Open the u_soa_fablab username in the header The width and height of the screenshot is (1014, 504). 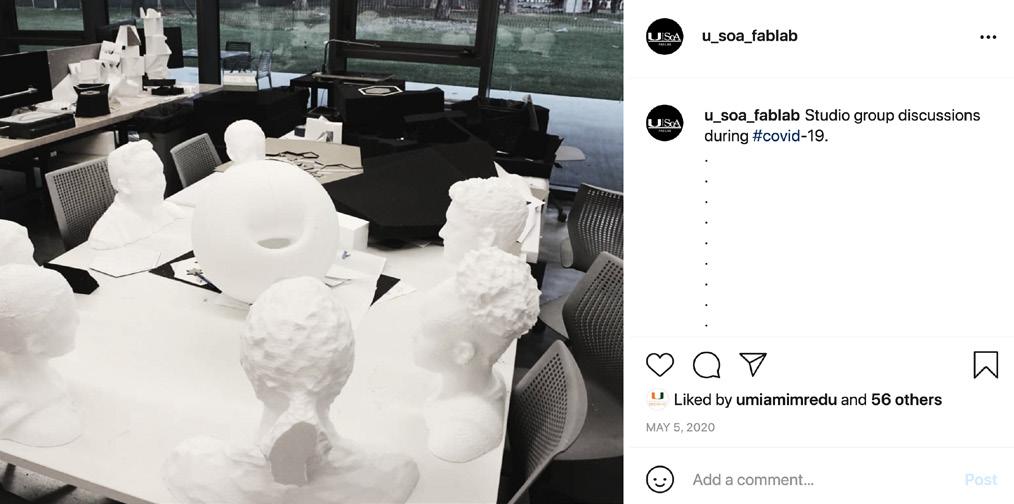point(750,36)
